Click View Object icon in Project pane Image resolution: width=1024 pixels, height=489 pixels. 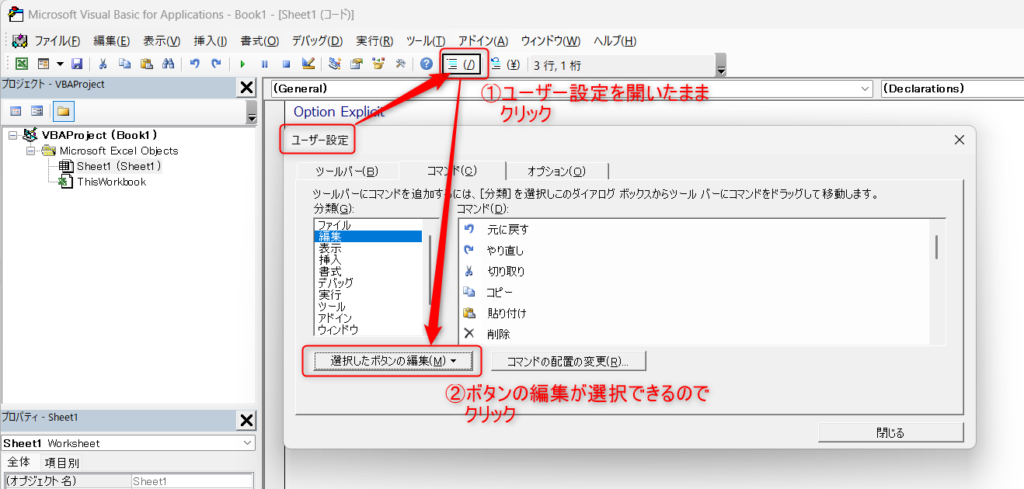37,111
